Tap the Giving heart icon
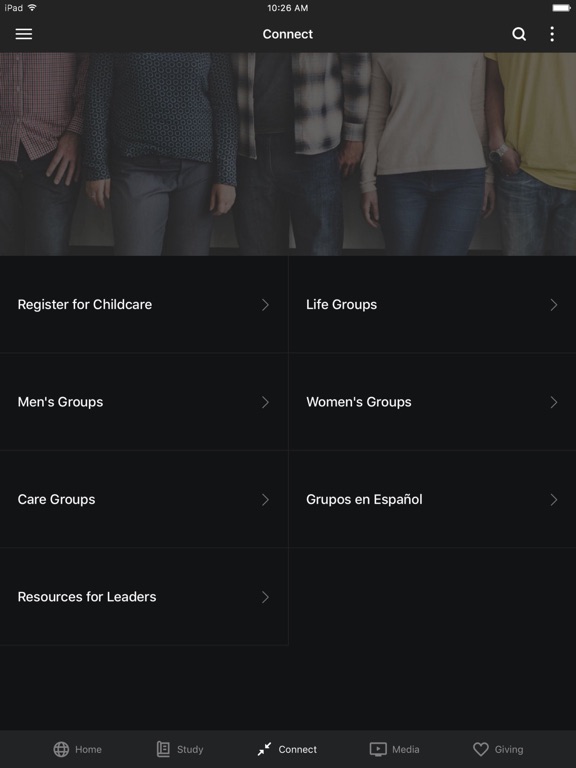The width and height of the screenshot is (576, 768). (x=481, y=749)
